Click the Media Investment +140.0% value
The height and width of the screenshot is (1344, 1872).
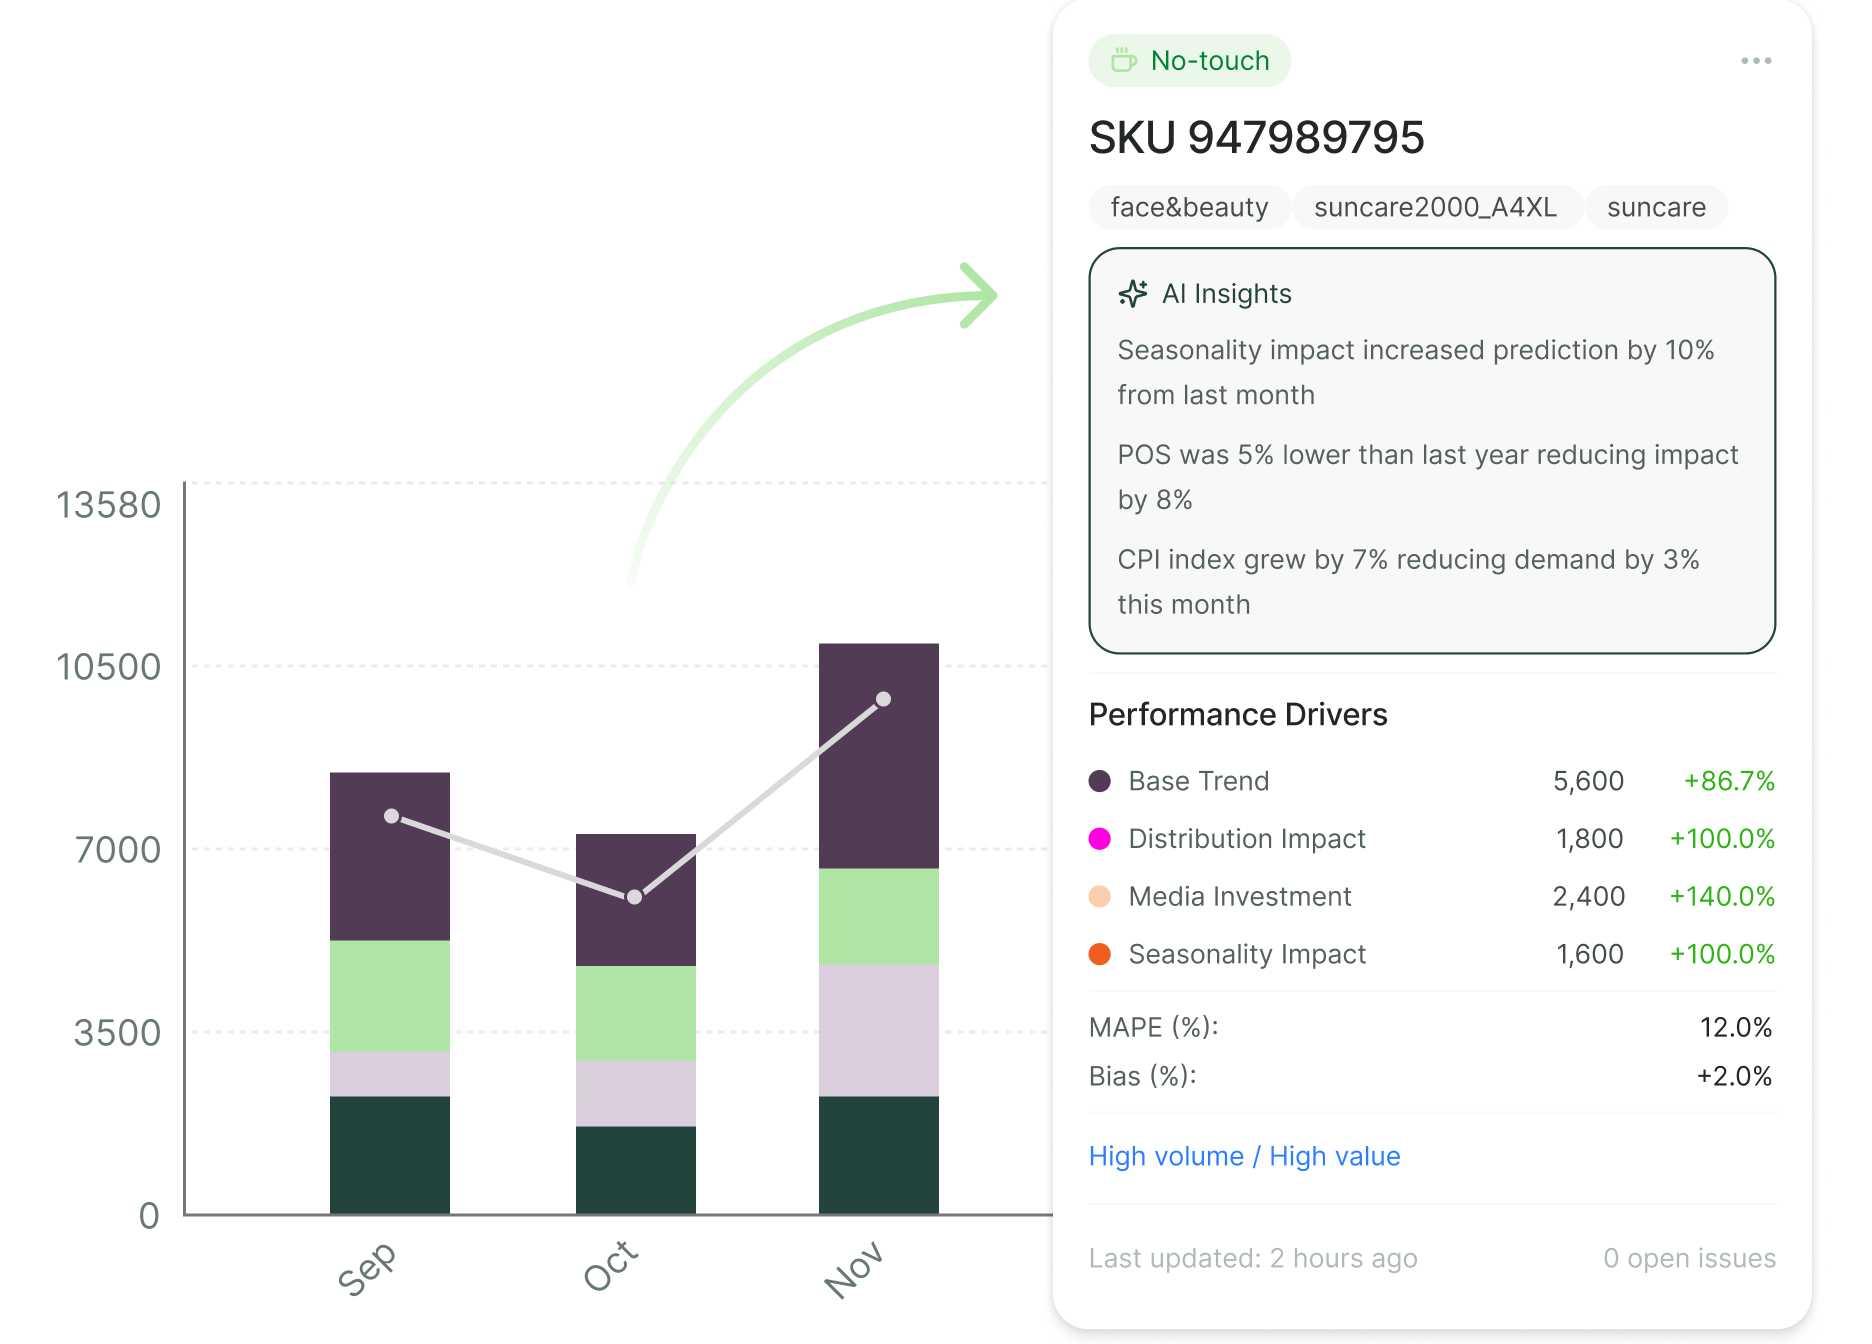point(1721,896)
